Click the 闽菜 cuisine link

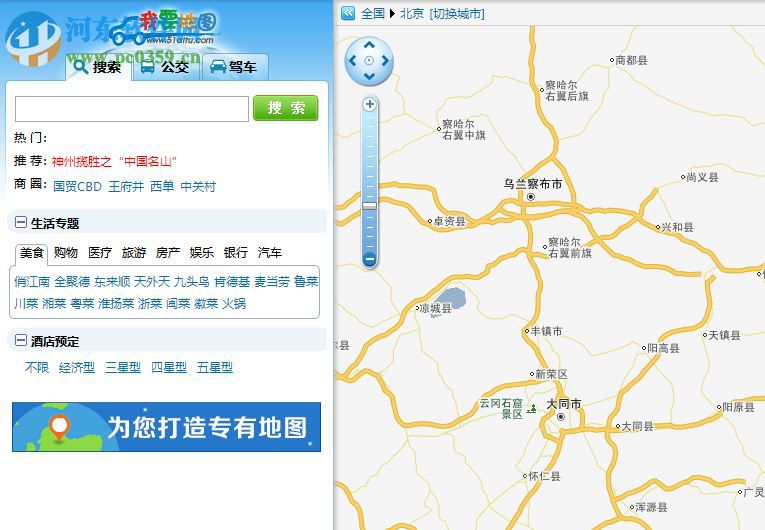click(178, 304)
